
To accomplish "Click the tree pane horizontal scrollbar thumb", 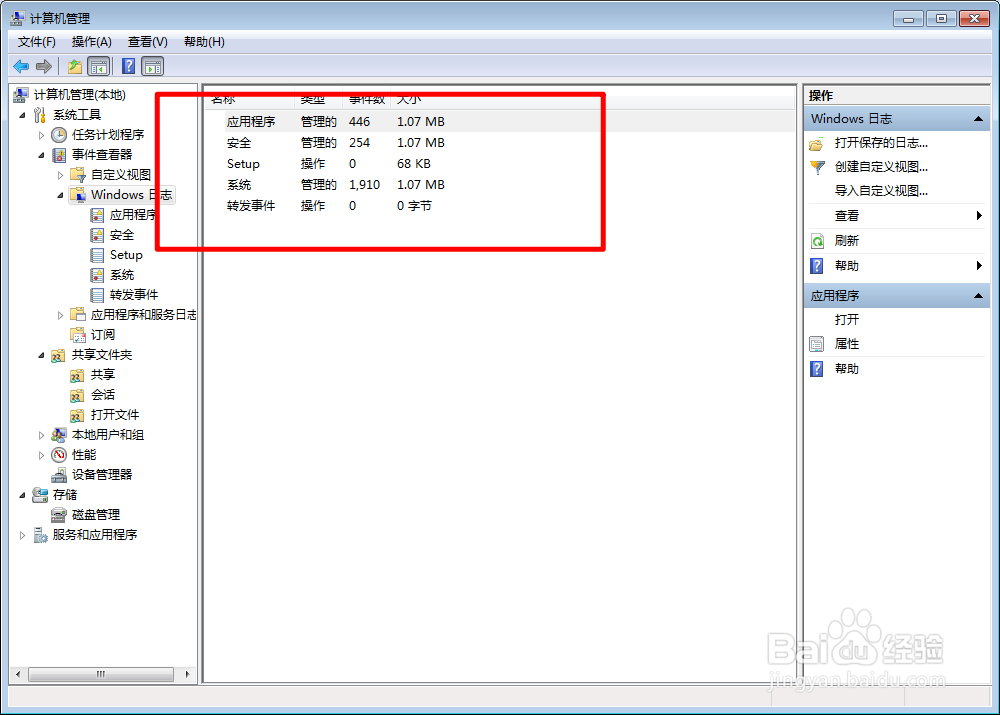I will (101, 674).
